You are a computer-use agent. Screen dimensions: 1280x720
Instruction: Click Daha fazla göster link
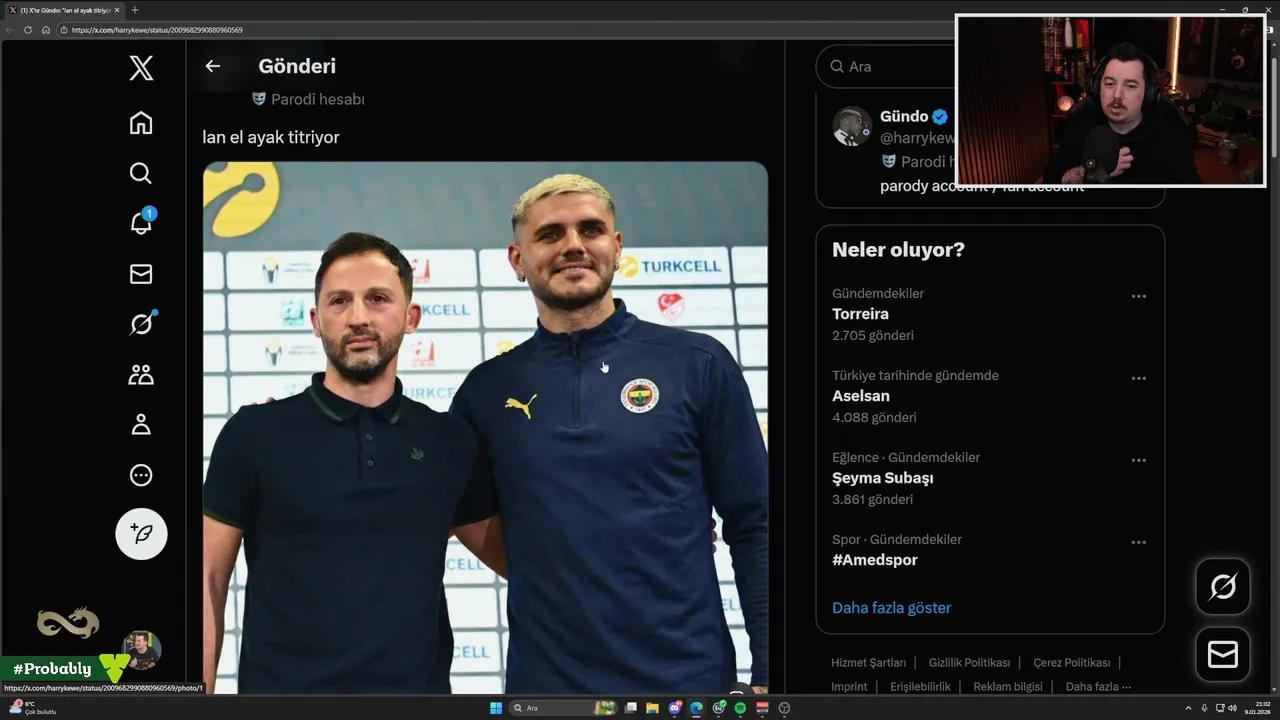891,607
